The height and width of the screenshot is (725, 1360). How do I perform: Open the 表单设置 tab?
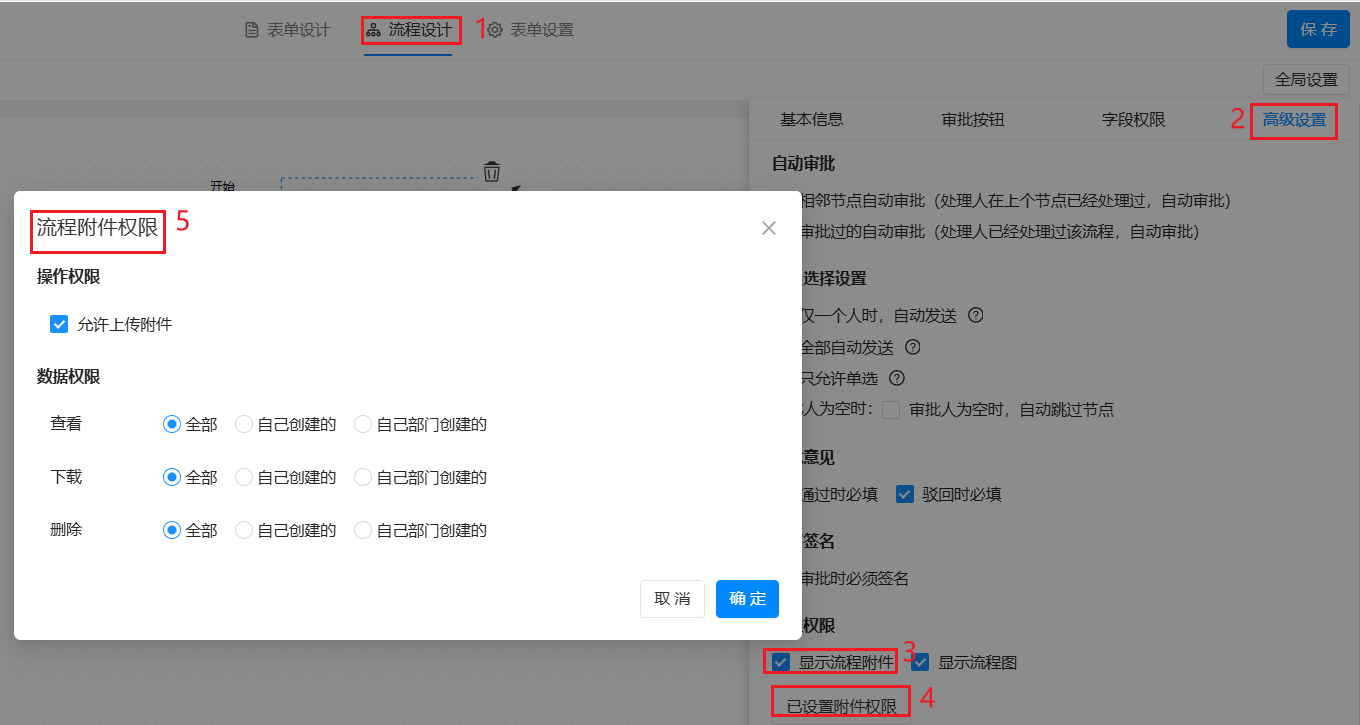point(531,30)
